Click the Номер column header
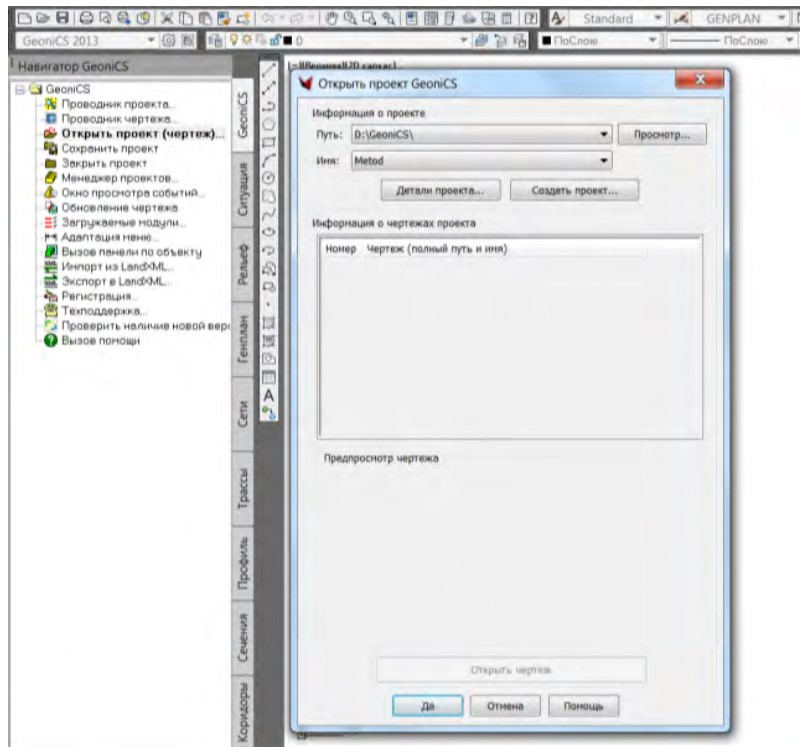Screen dimensions: 810x747 pyautogui.click(x=341, y=249)
